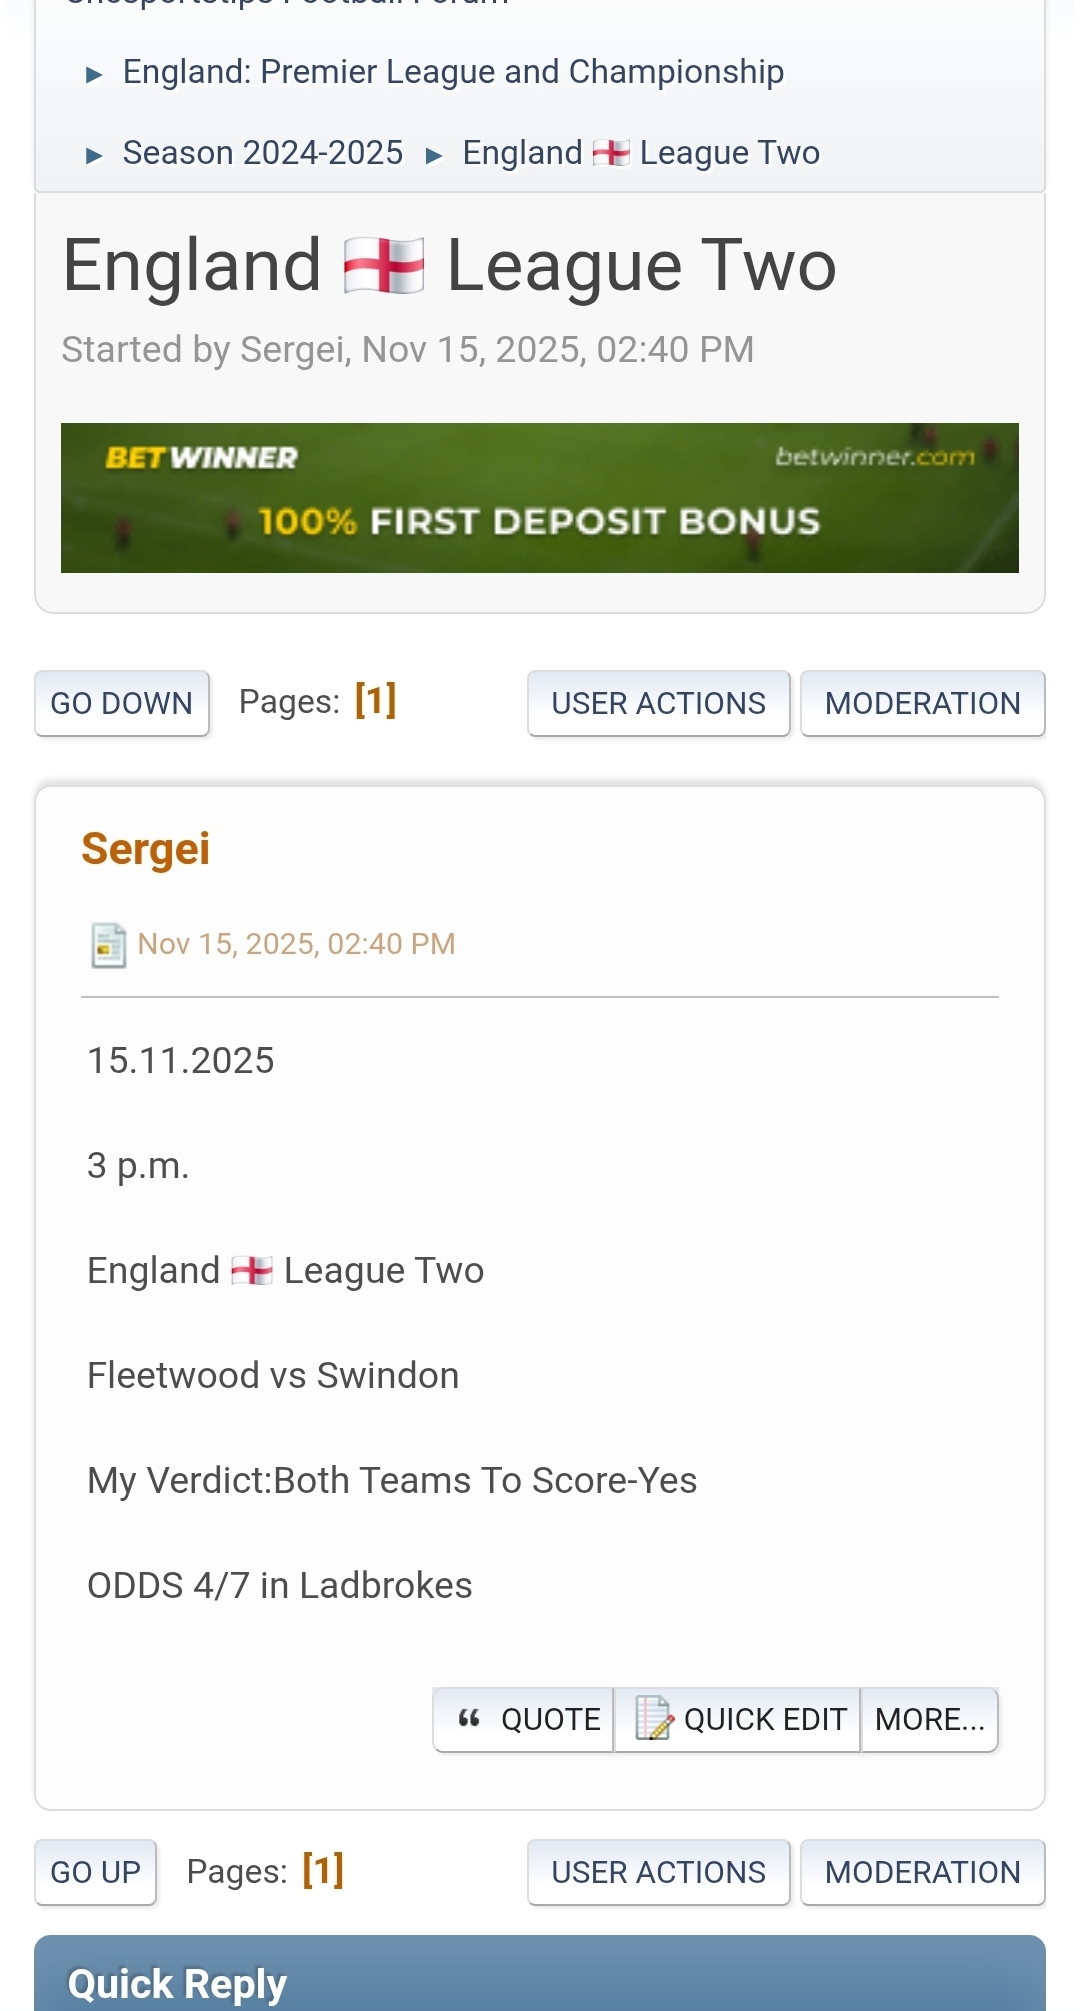Click arrow before Season 2024-2025 breadcrumb

point(94,155)
